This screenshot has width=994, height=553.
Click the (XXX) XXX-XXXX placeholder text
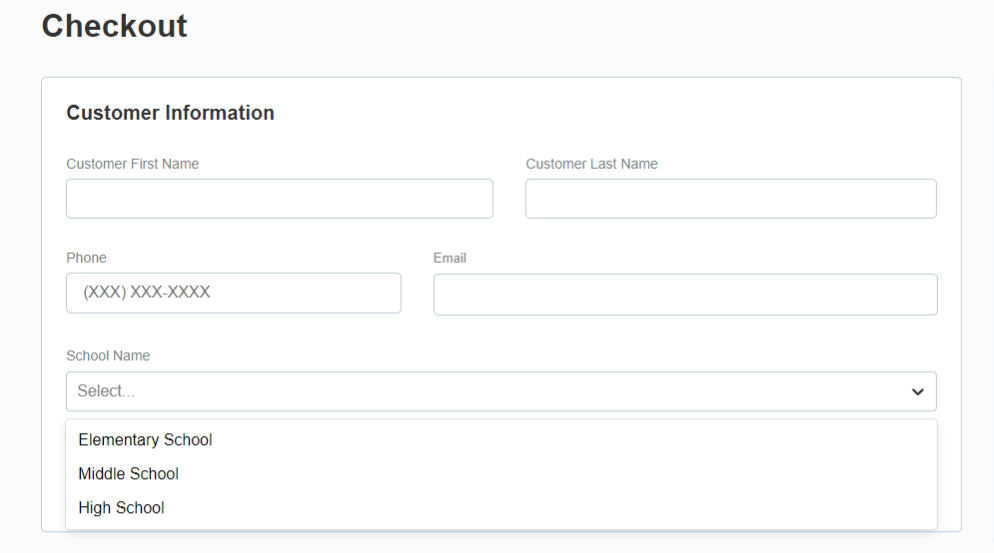146,292
